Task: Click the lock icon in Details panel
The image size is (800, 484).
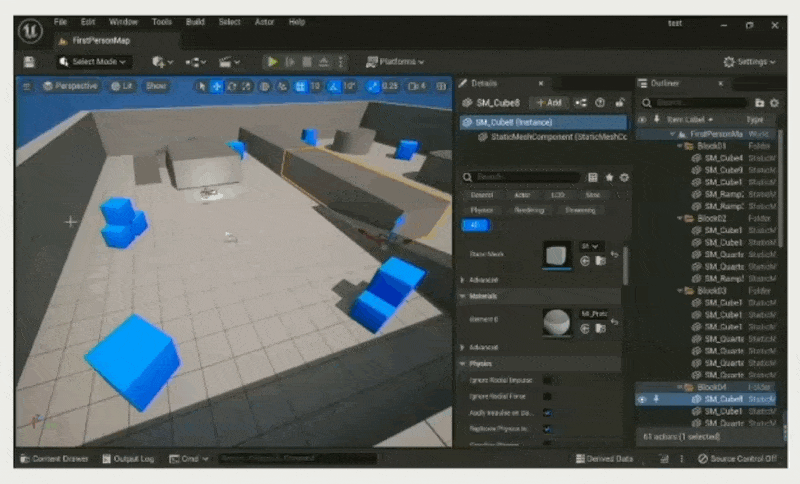Action: click(x=620, y=103)
